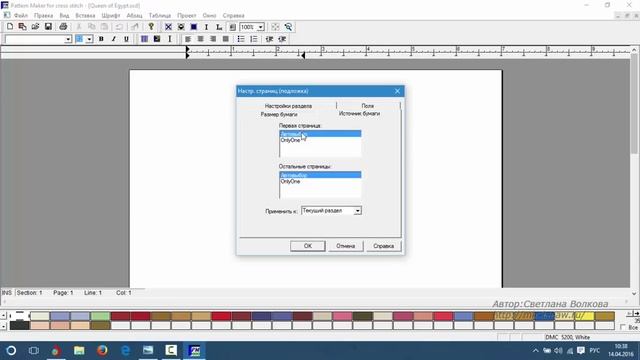The width and height of the screenshot is (640, 360).
Task: Click the Open file folder icon
Action: click(x=35, y=27)
